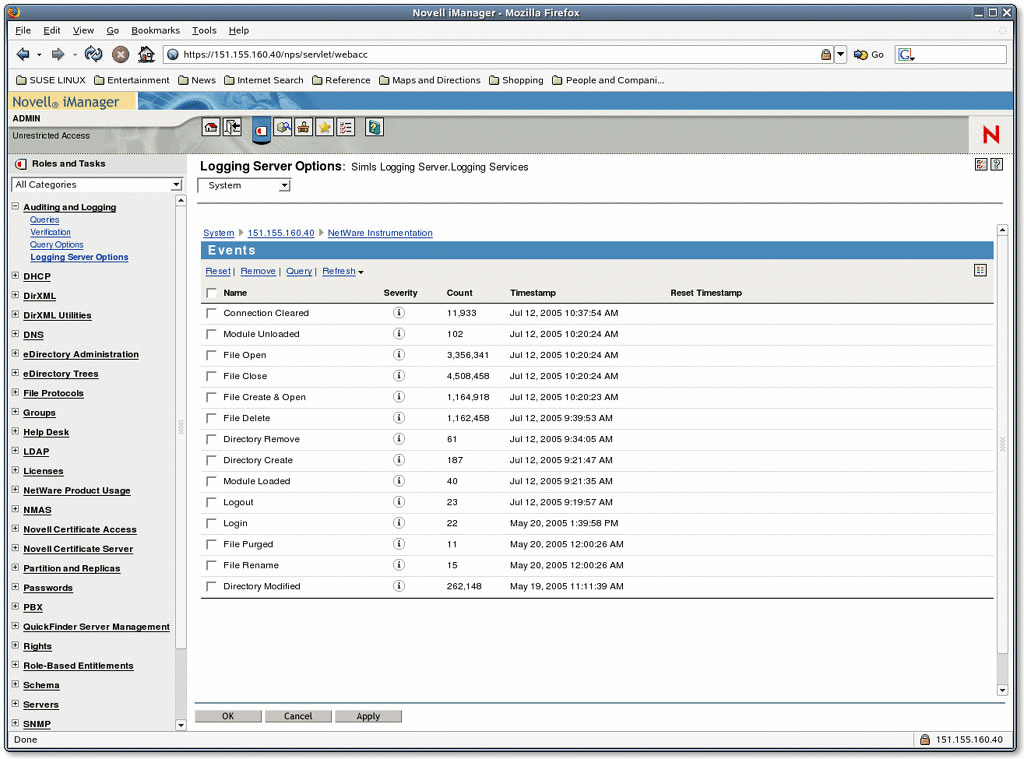This screenshot has width=1024, height=759.
Task: Click the checklist icon beside the help icon
Action: coord(981,165)
